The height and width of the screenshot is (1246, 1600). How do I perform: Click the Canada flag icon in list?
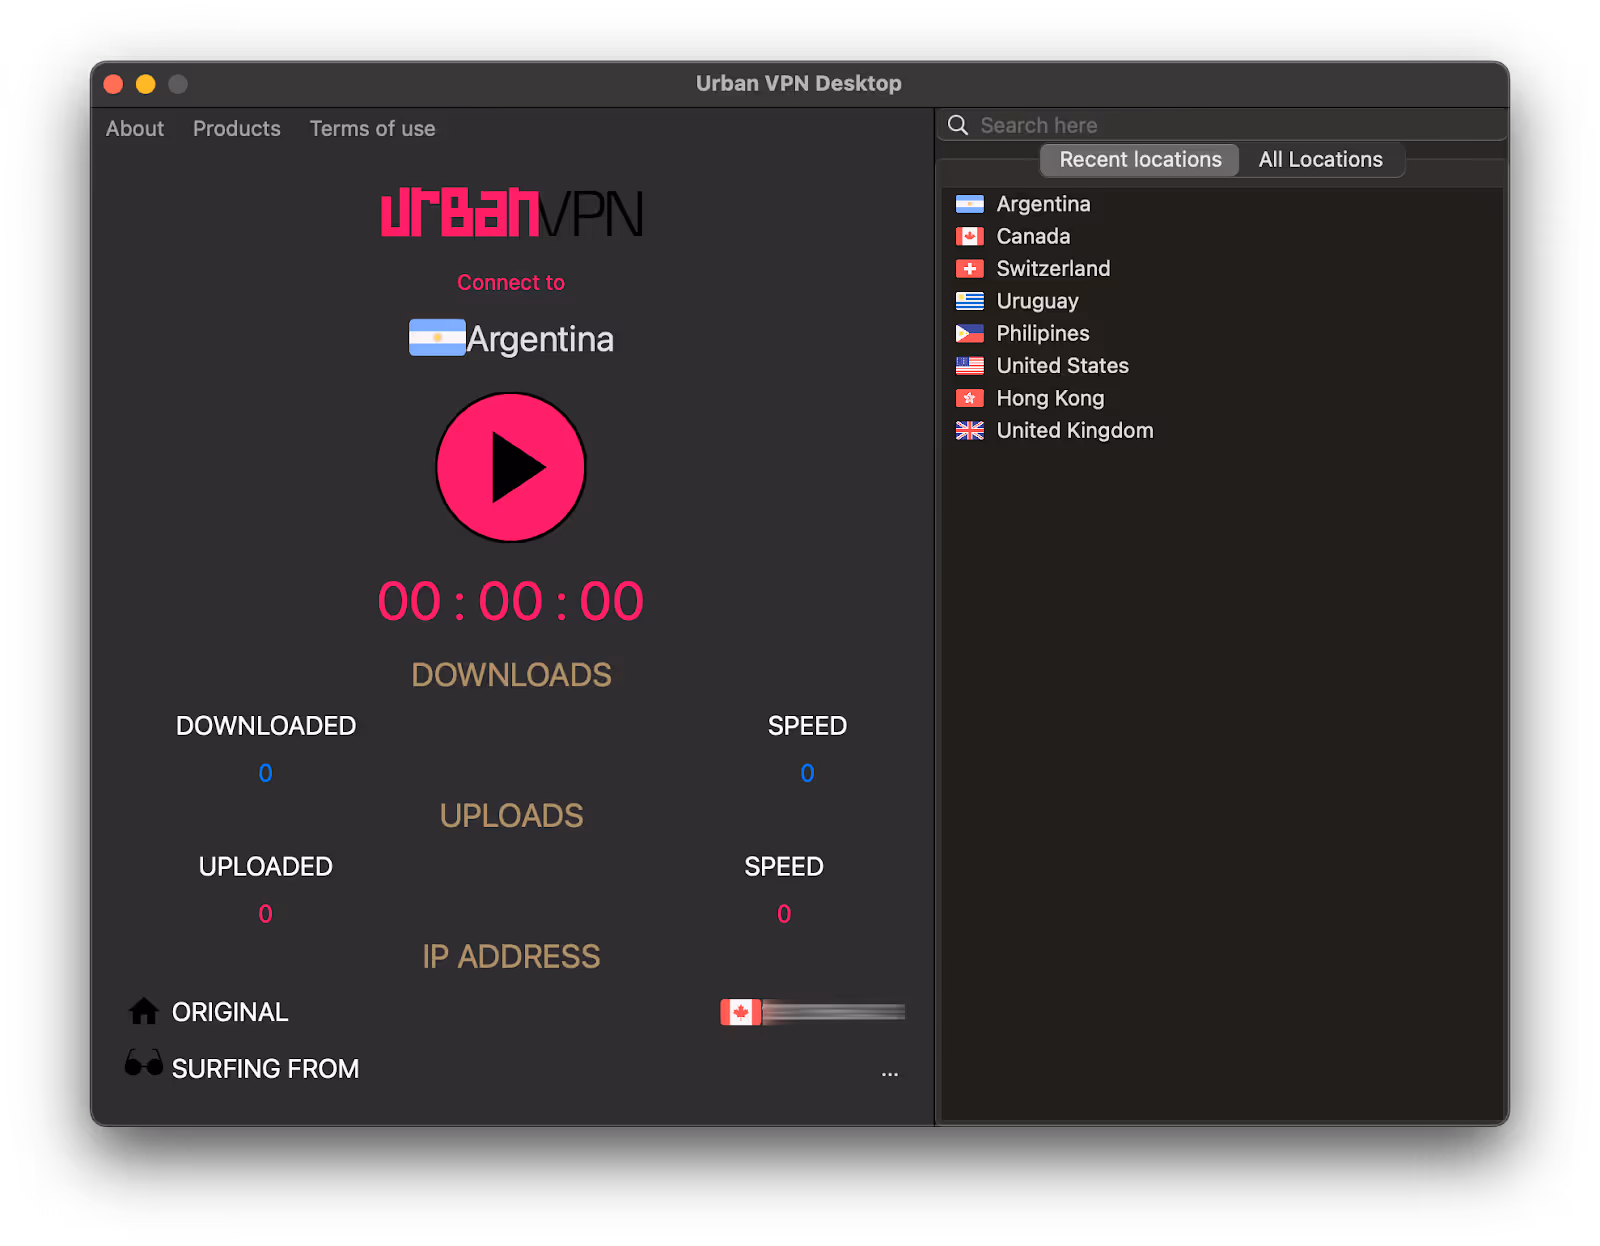970,237
